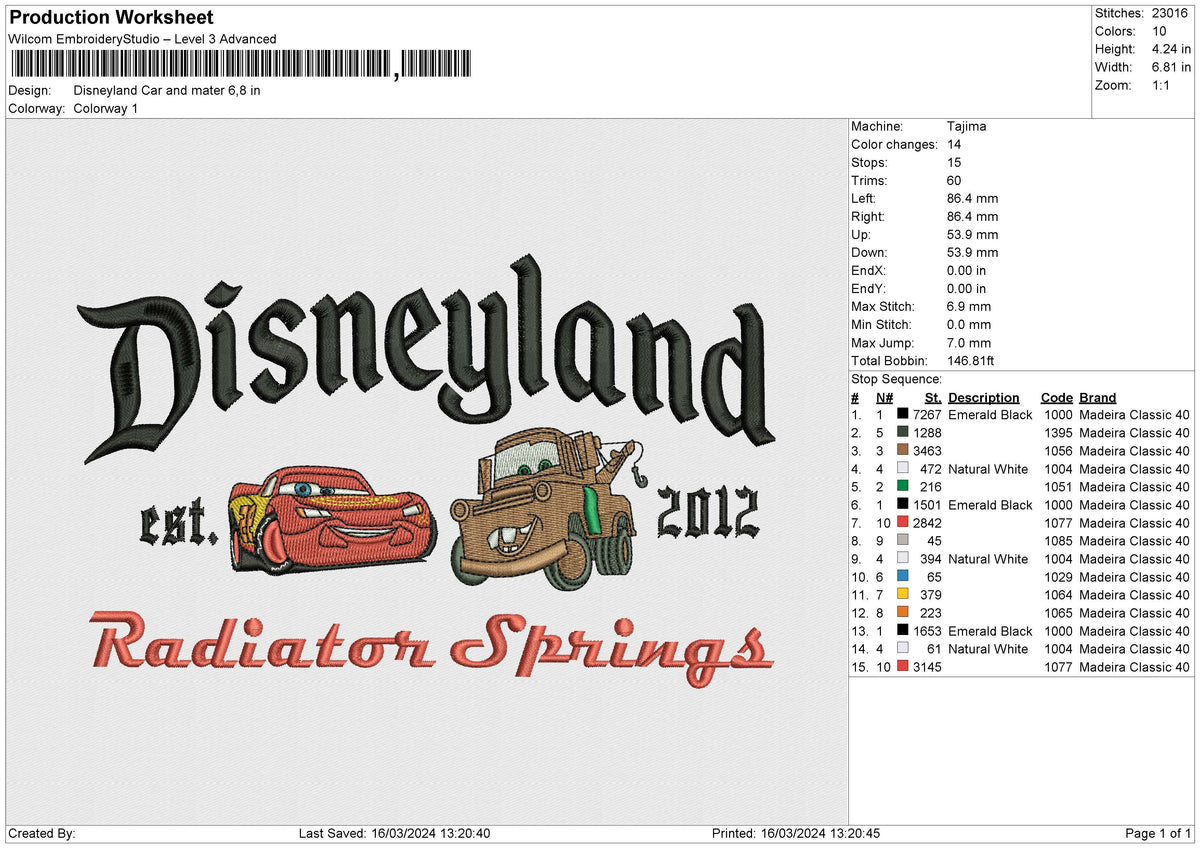Screen dimensions: 1200x848
Task: Click the red swatch in stop row 15
Action: coord(902,667)
